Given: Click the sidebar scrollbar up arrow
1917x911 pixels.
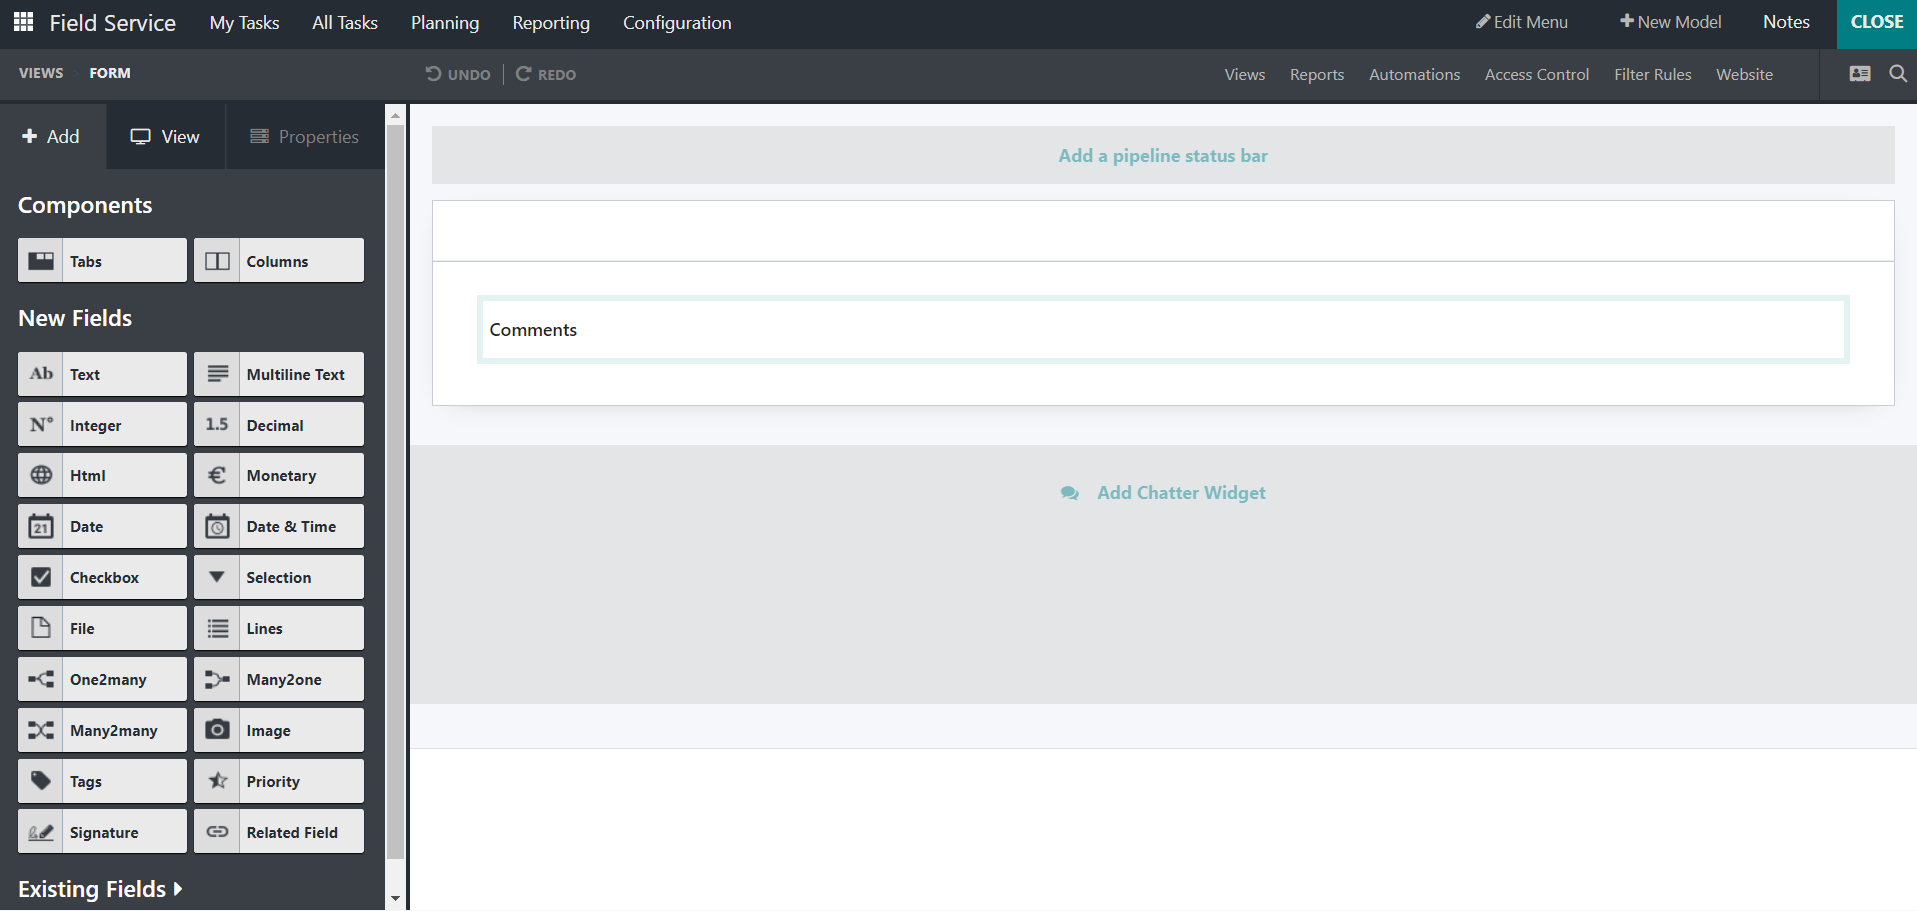Looking at the screenshot, I should tap(396, 115).
